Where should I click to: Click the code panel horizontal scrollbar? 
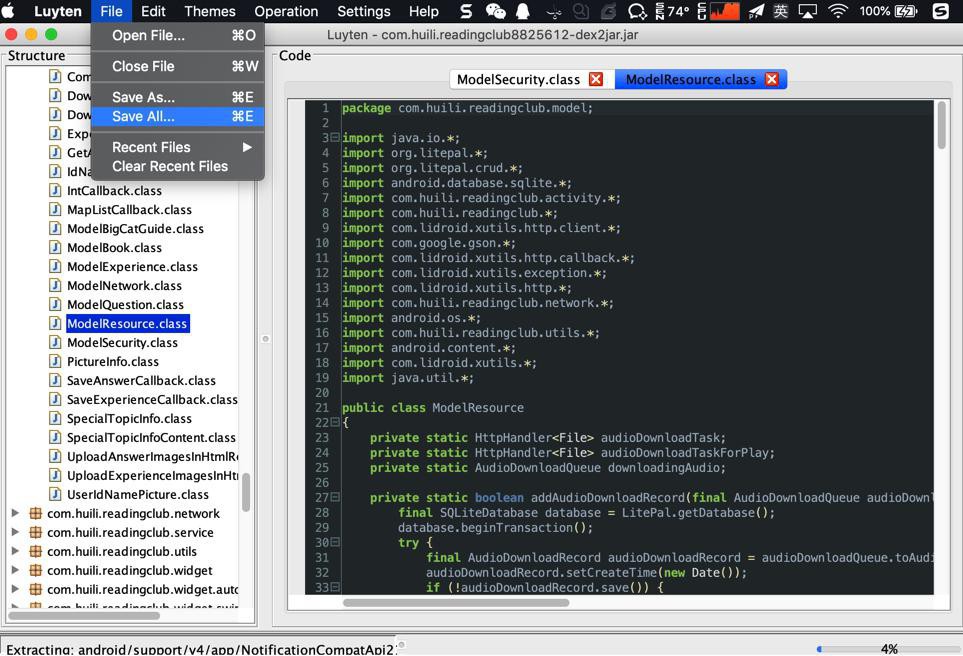[x=456, y=602]
